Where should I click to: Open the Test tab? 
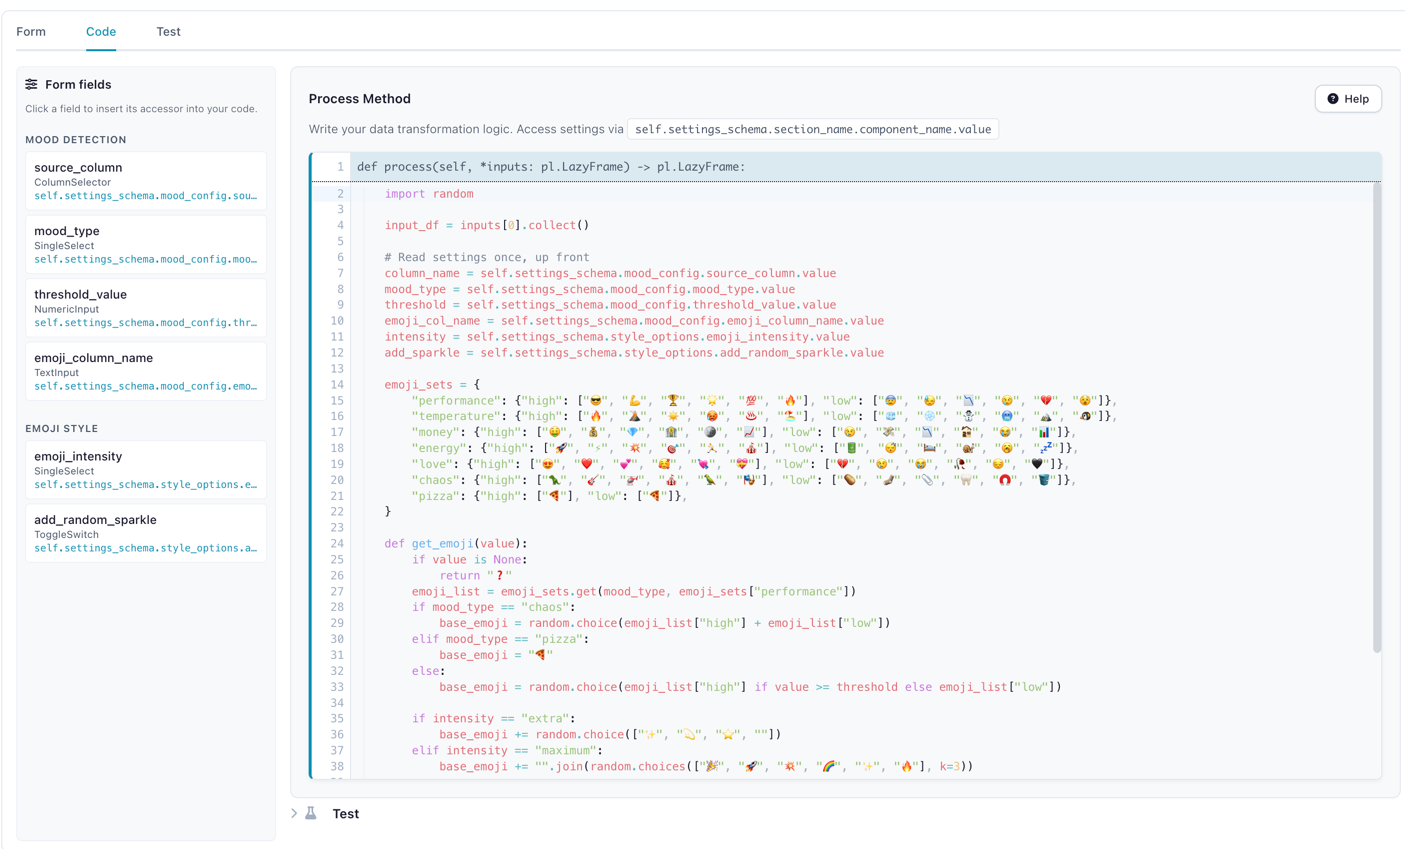tap(168, 31)
